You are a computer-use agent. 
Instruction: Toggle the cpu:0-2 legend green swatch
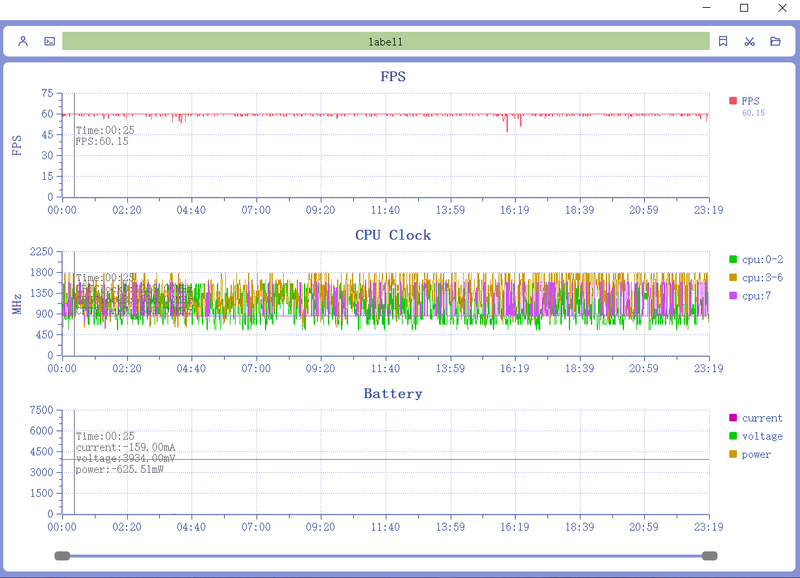[x=733, y=259]
